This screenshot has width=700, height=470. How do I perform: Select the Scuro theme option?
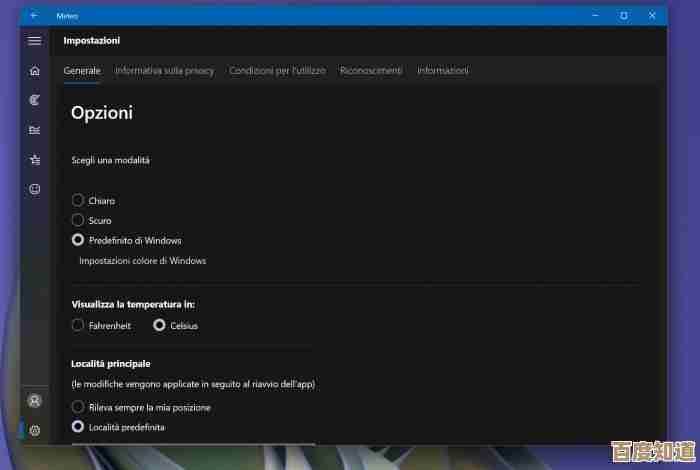point(78,220)
